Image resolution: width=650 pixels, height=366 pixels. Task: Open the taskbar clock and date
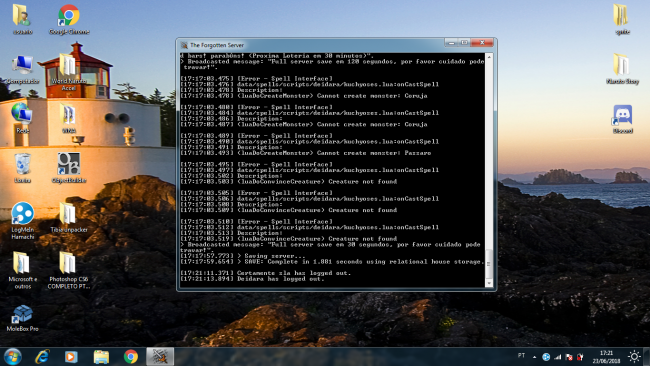click(606, 357)
